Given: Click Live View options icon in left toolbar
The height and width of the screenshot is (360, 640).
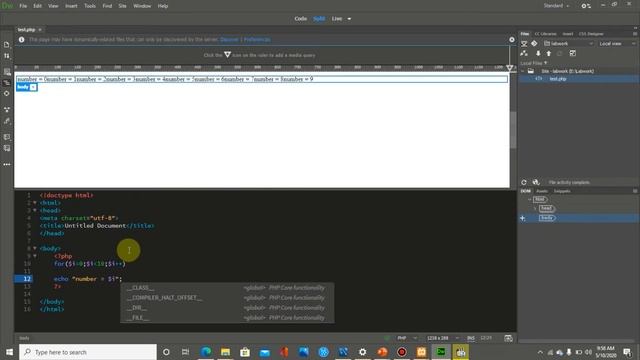Looking at the screenshot, I should (7, 72).
